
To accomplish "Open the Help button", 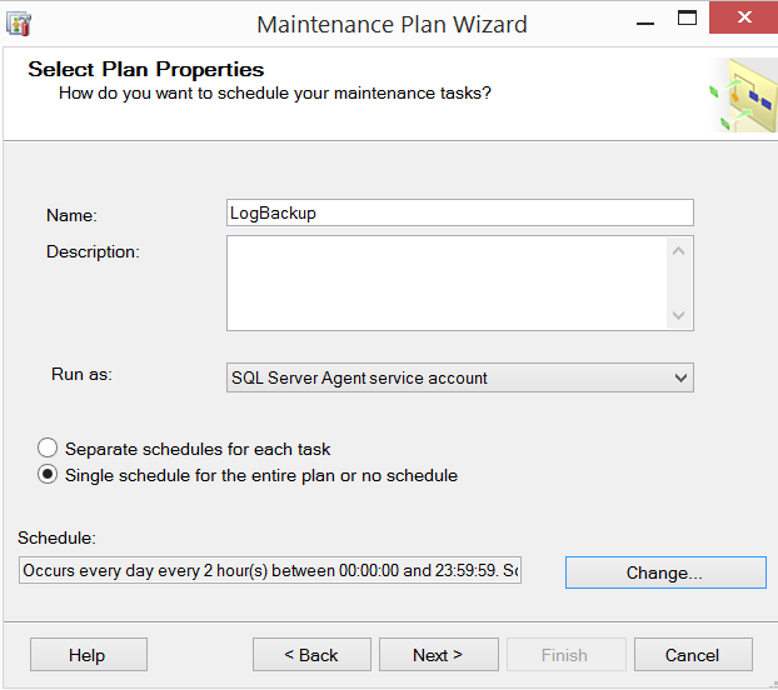I will (x=88, y=655).
